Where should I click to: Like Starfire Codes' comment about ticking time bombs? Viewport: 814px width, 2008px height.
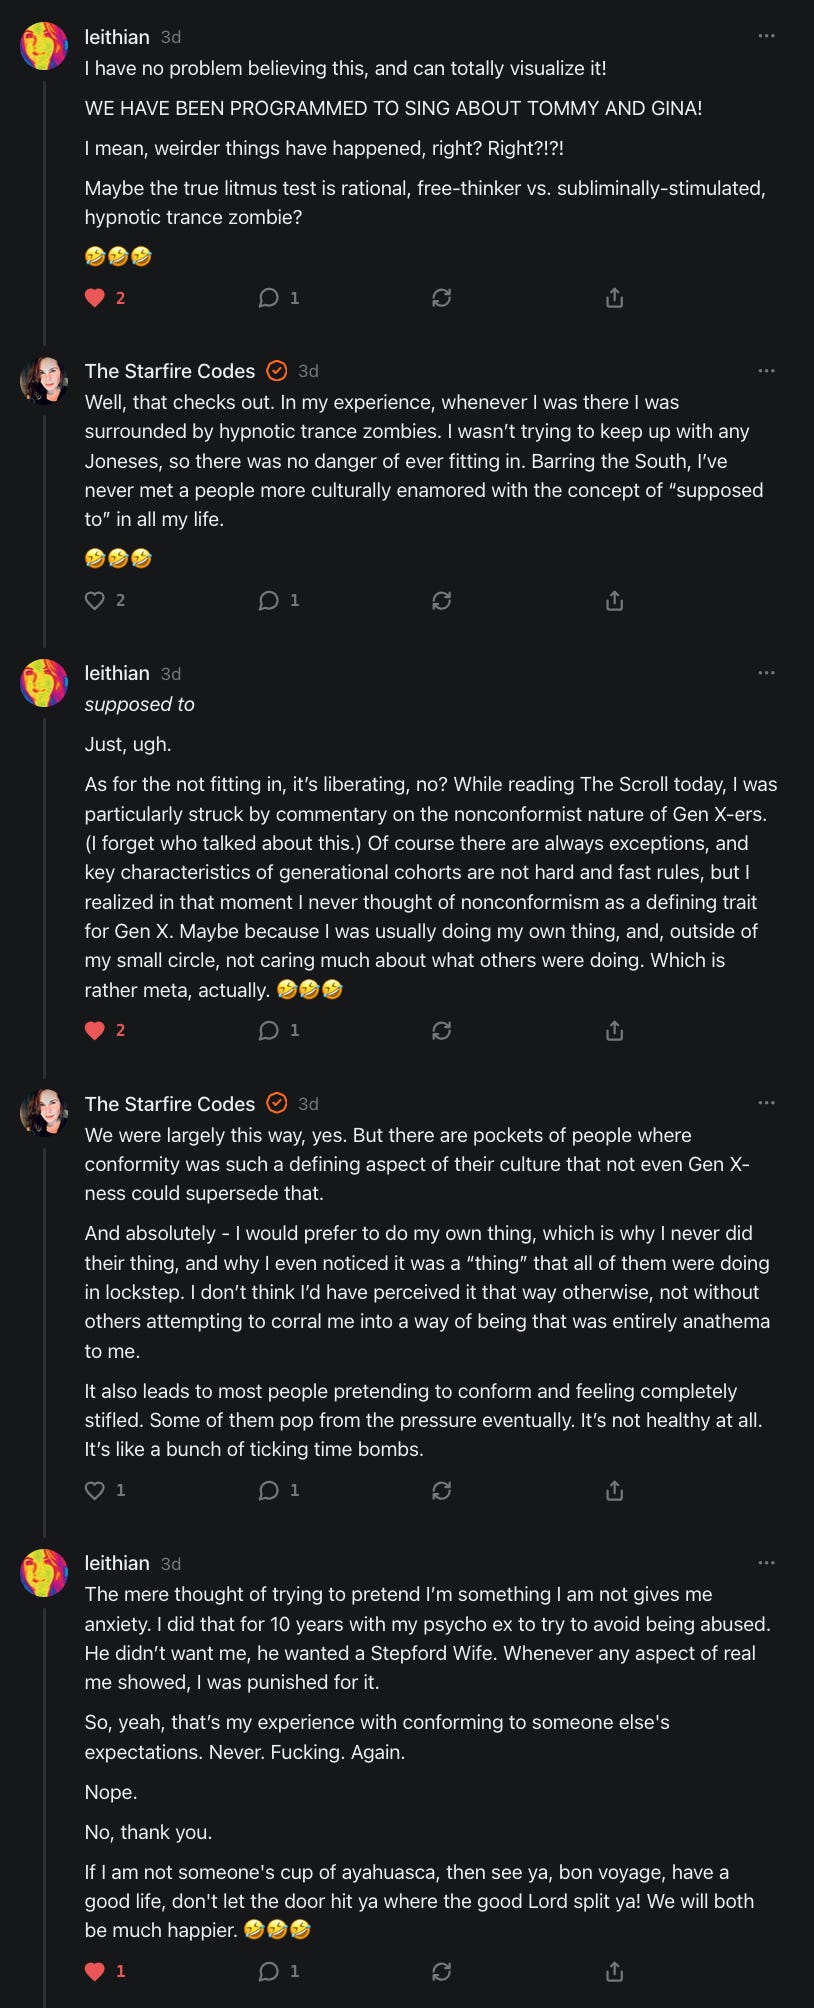[x=95, y=1490]
